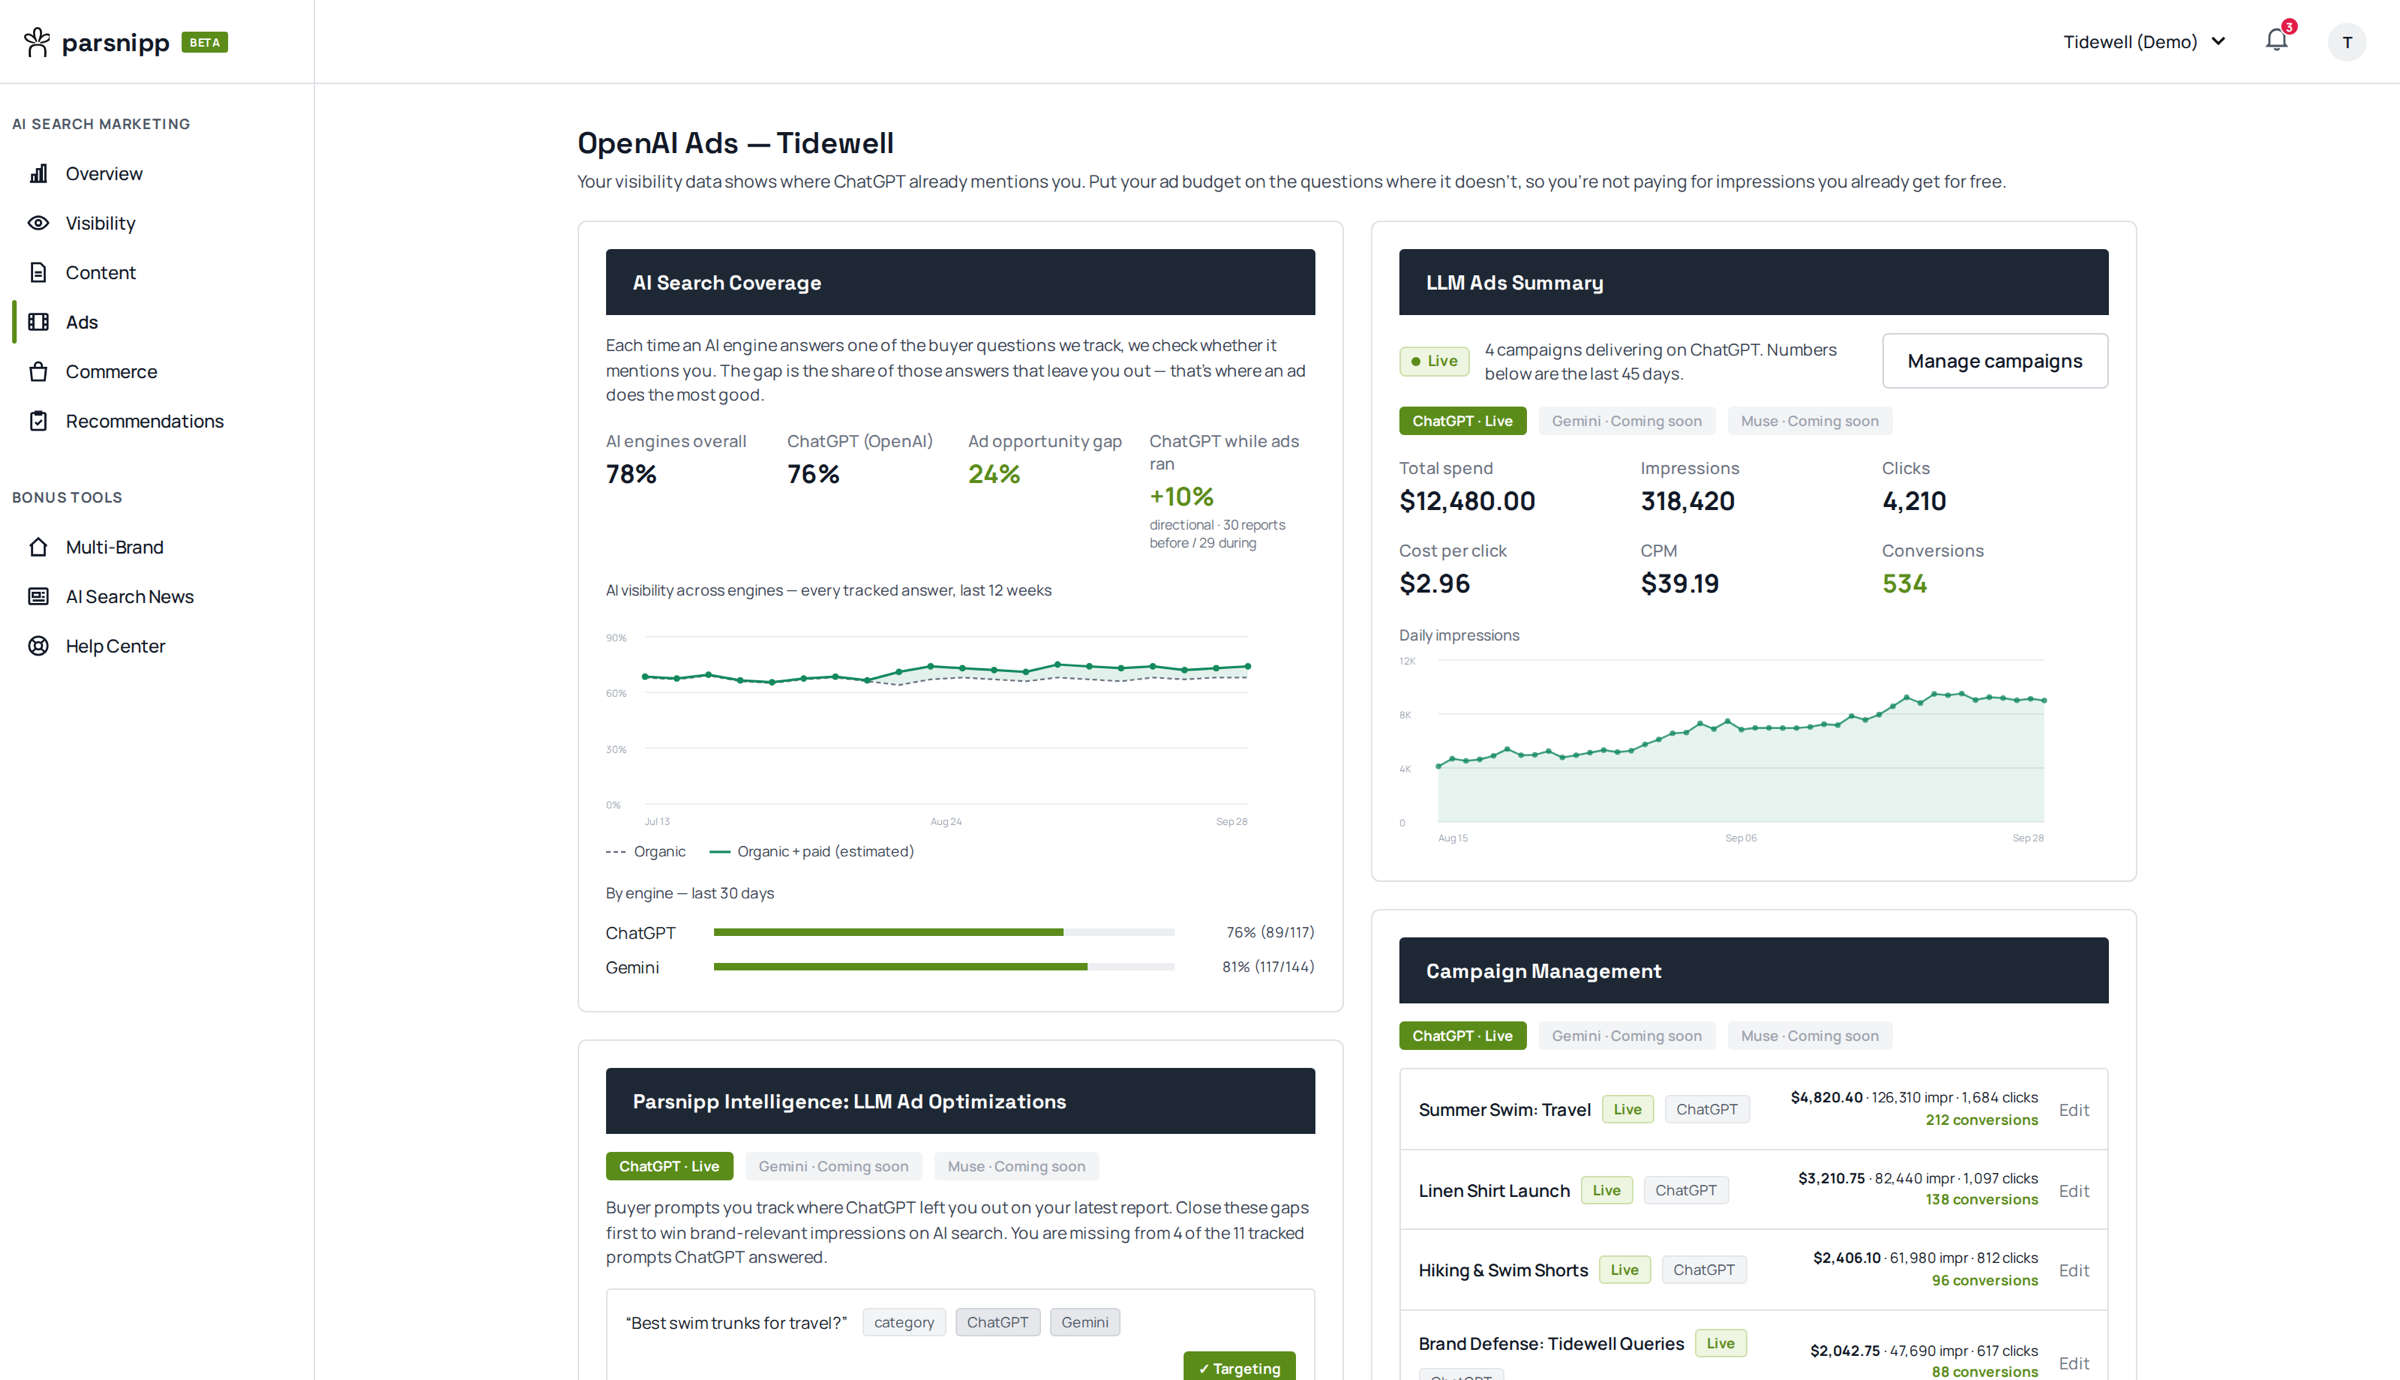Click the Content document icon
This screenshot has height=1380, width=2400.
[38, 273]
